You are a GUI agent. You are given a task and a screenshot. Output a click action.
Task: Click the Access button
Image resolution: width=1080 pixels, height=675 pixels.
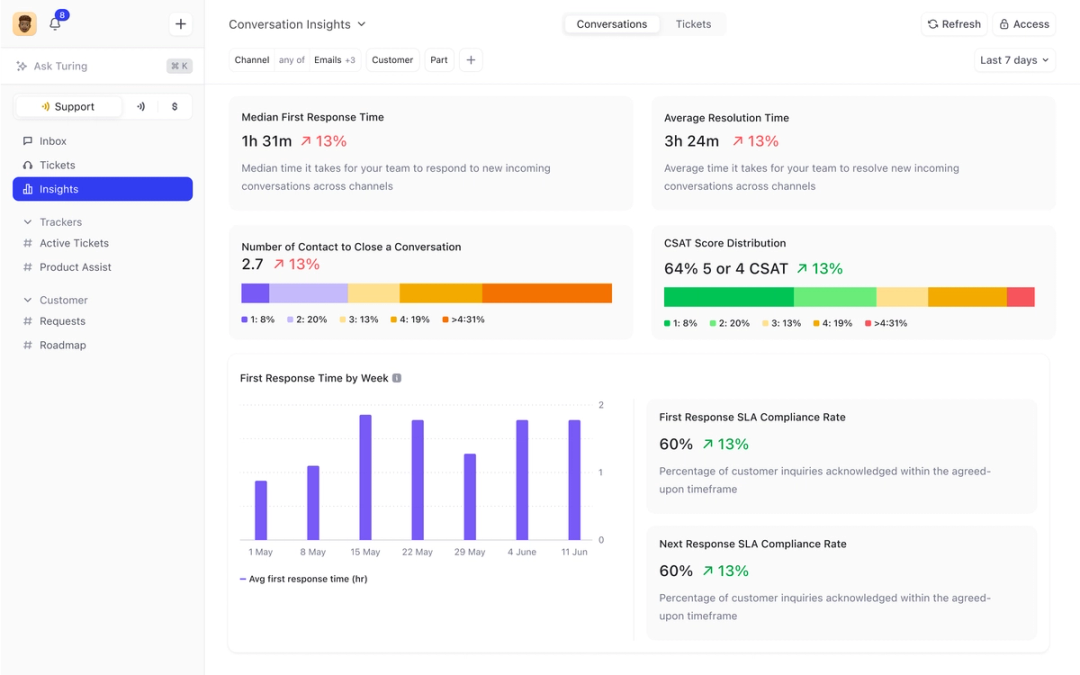coord(1024,24)
